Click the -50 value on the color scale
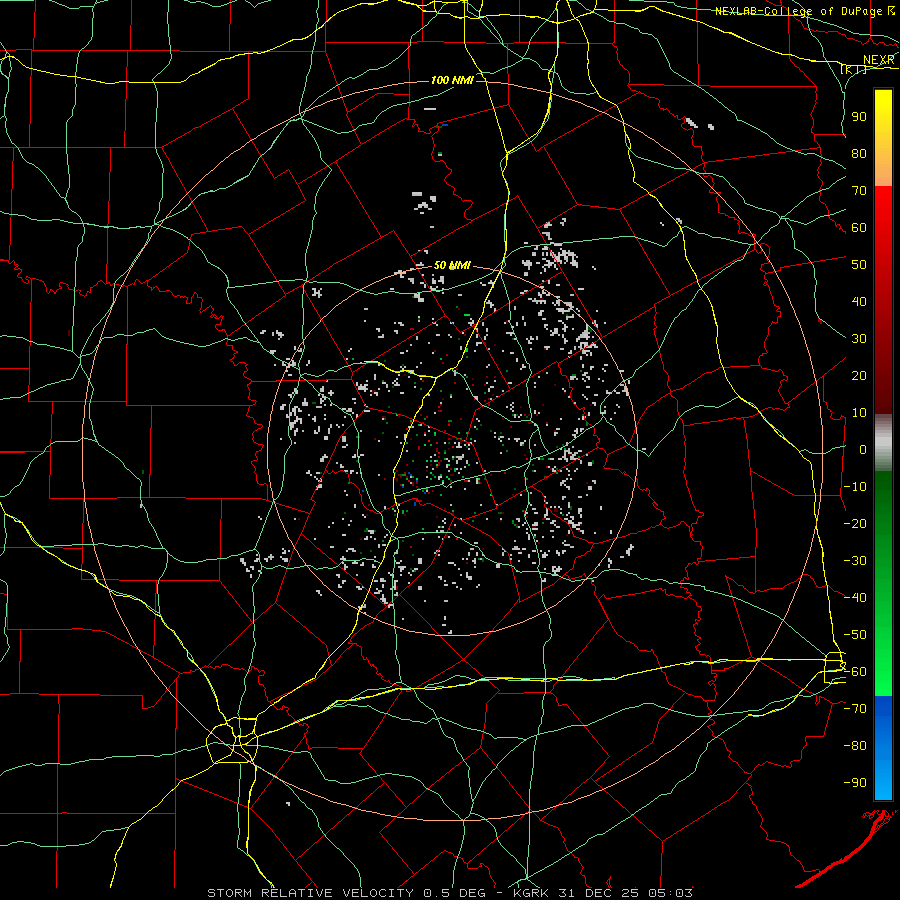Screen dimensions: 900x900 click(x=855, y=635)
